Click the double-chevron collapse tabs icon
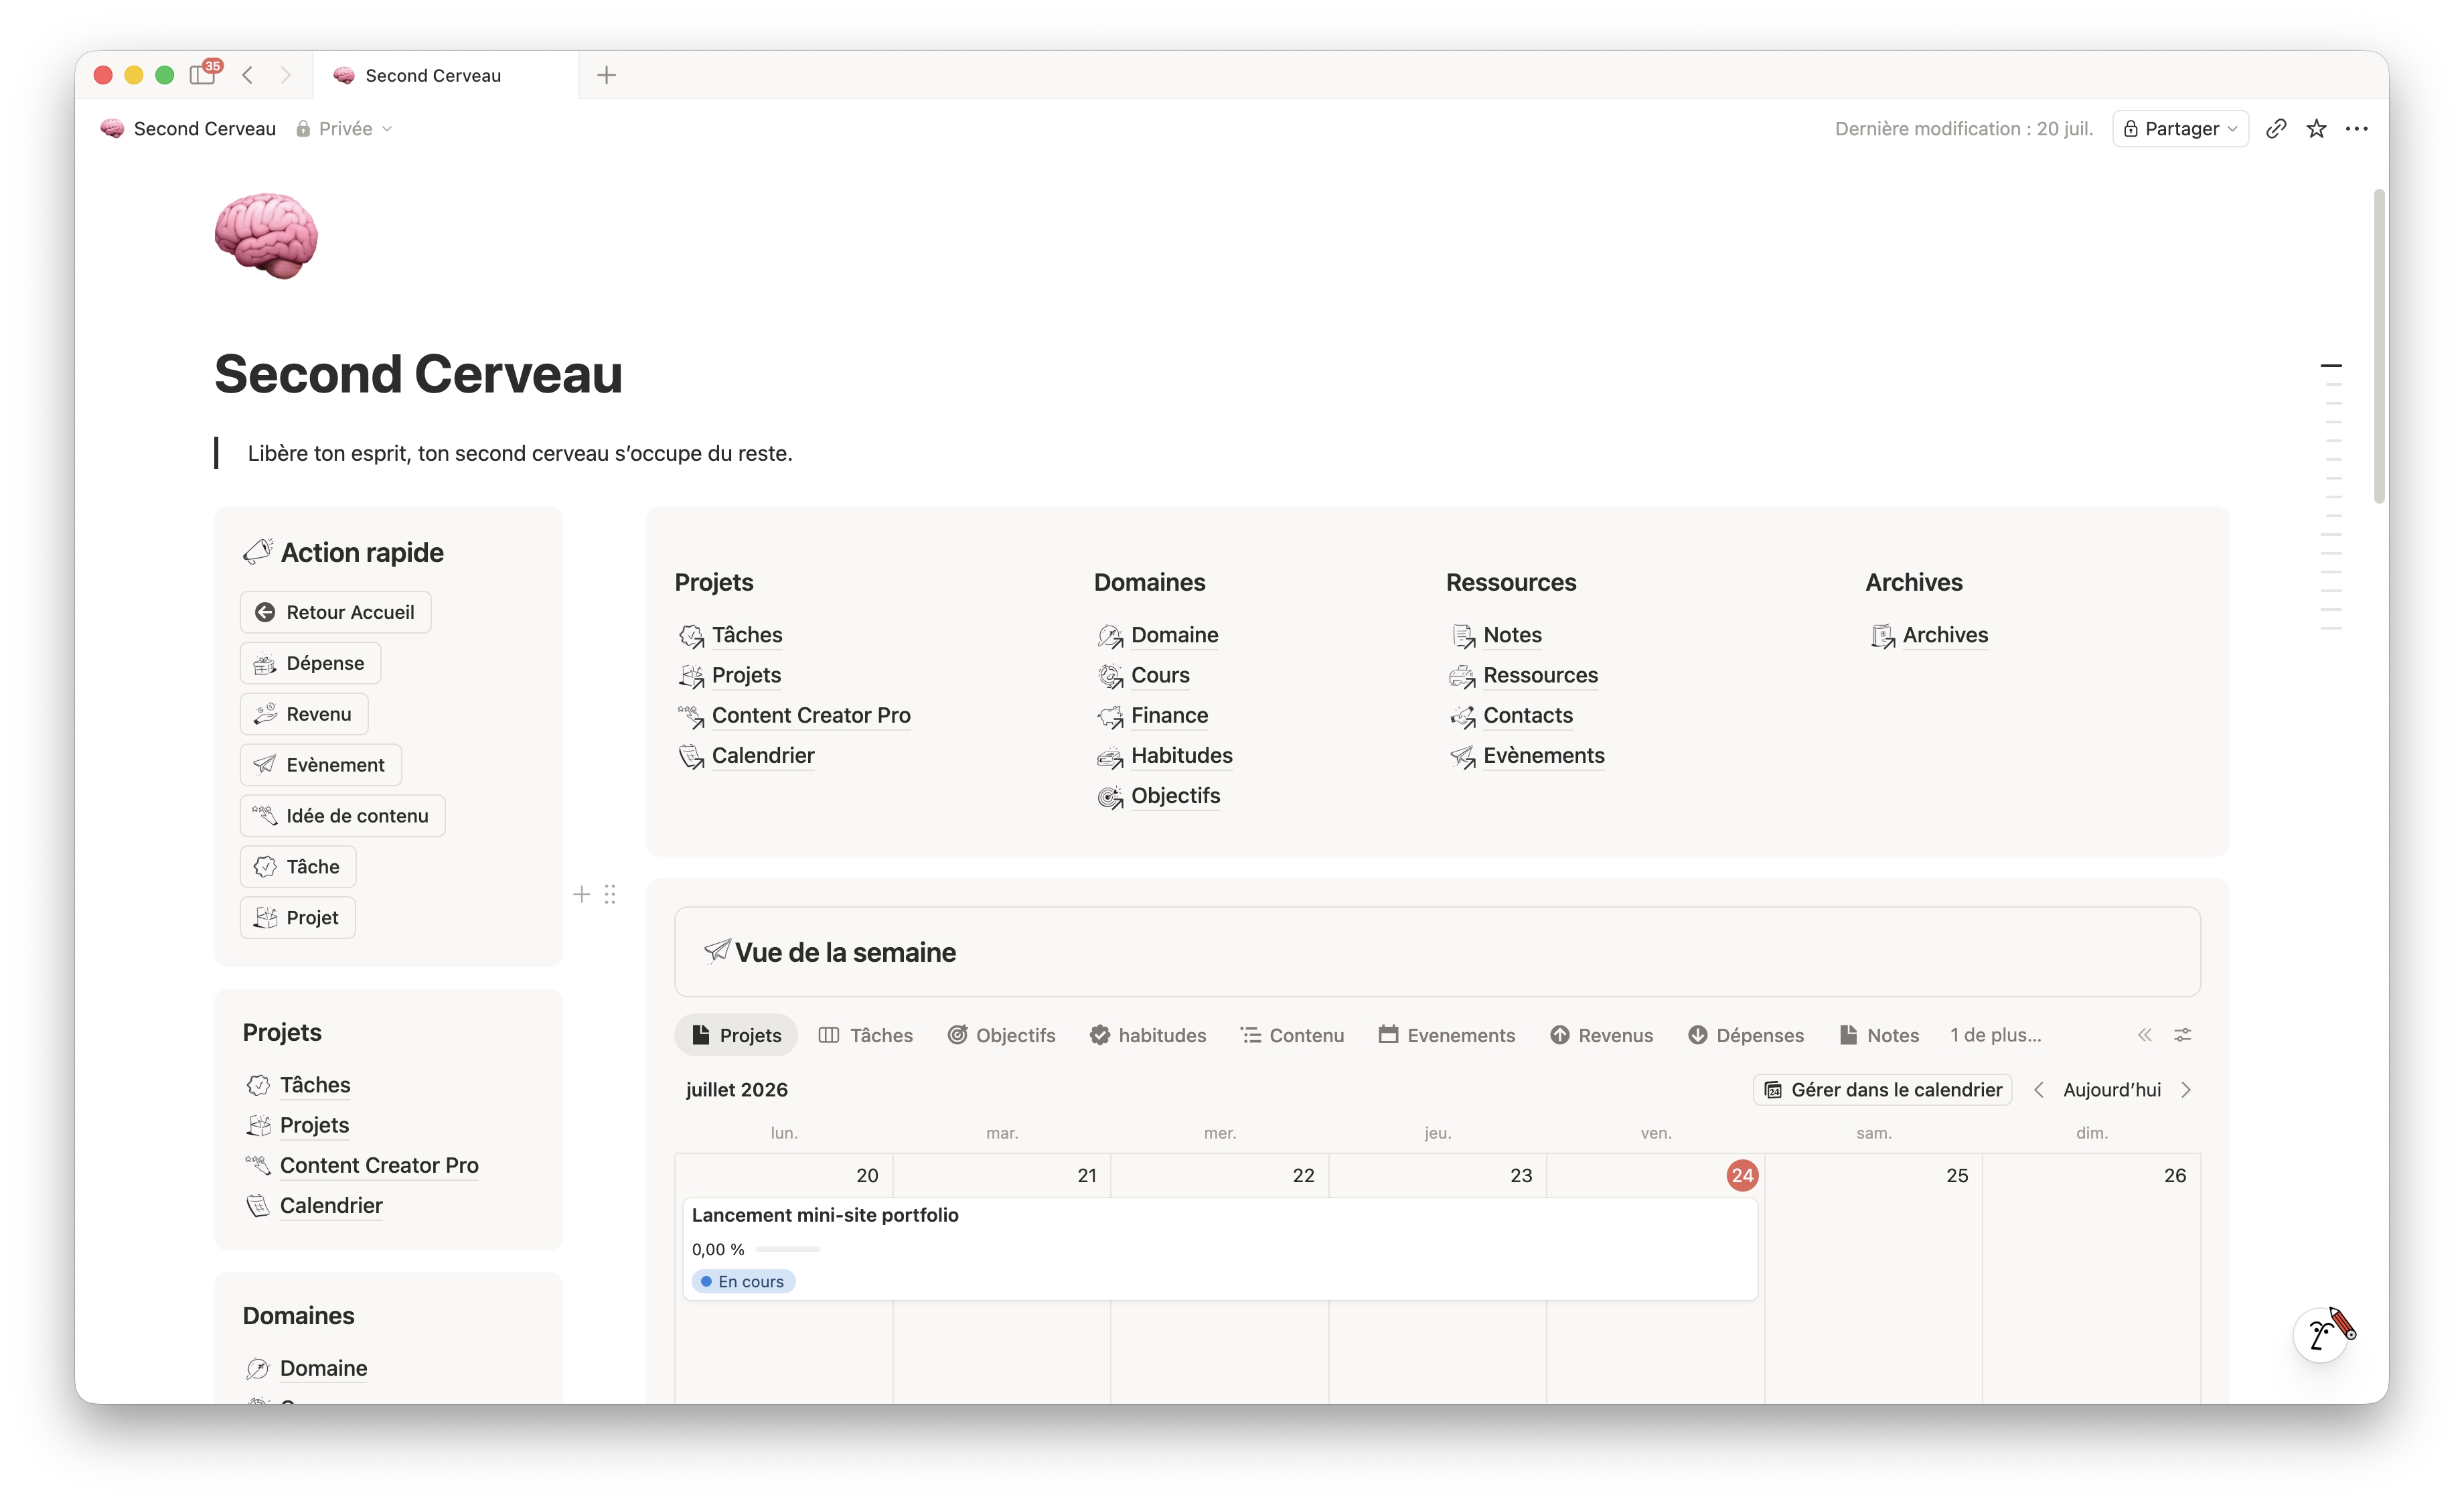This screenshot has height=1503, width=2464. click(x=2144, y=1035)
